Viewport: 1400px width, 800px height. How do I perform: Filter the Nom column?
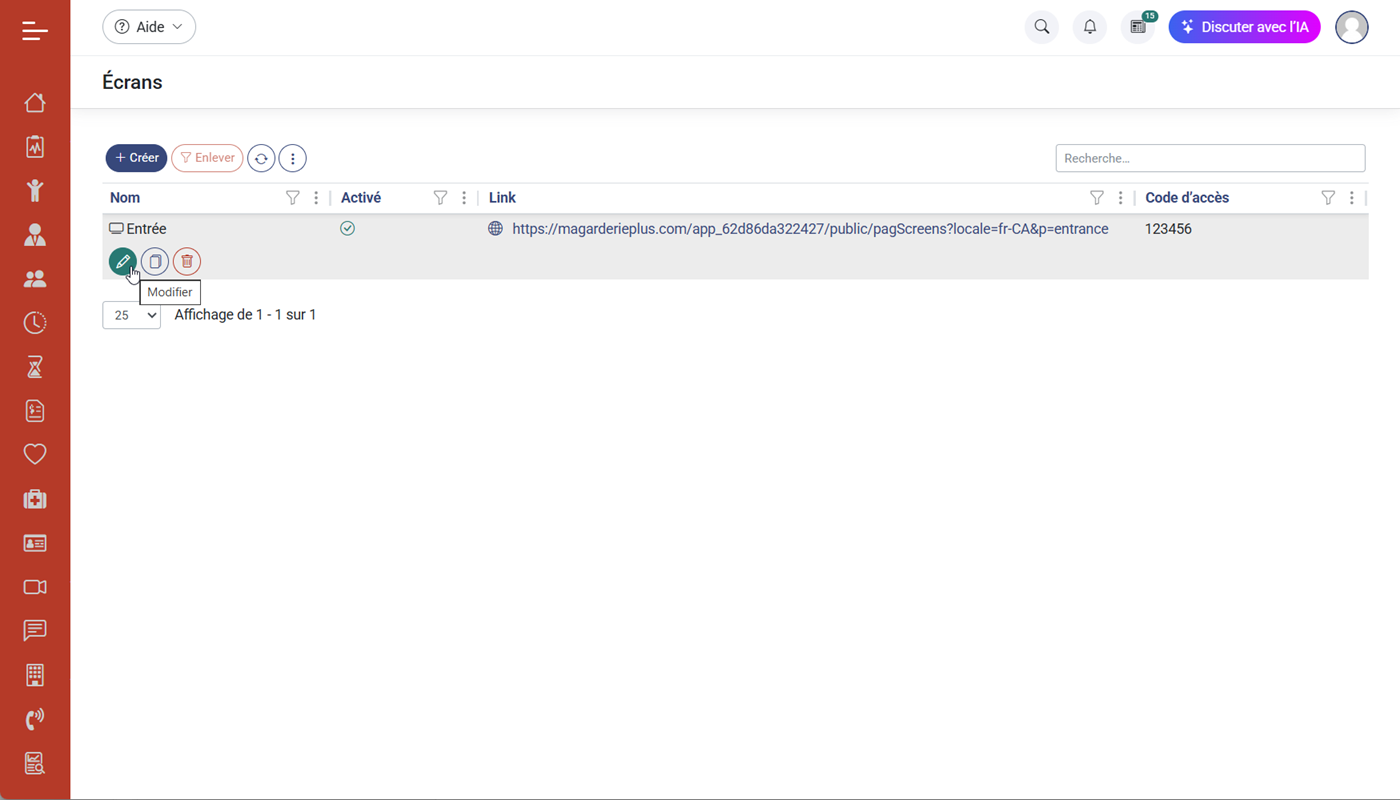pyautogui.click(x=293, y=198)
